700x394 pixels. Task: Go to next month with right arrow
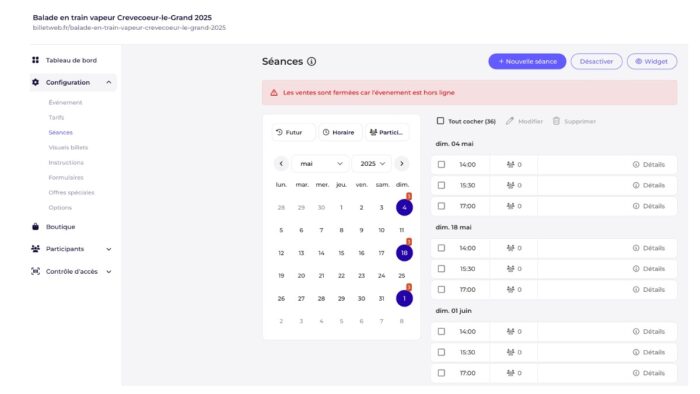click(x=402, y=164)
